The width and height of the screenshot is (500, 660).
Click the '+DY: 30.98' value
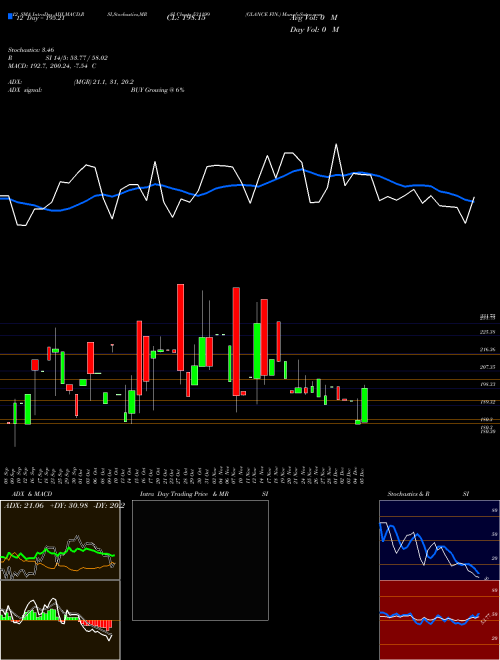pos(69,506)
